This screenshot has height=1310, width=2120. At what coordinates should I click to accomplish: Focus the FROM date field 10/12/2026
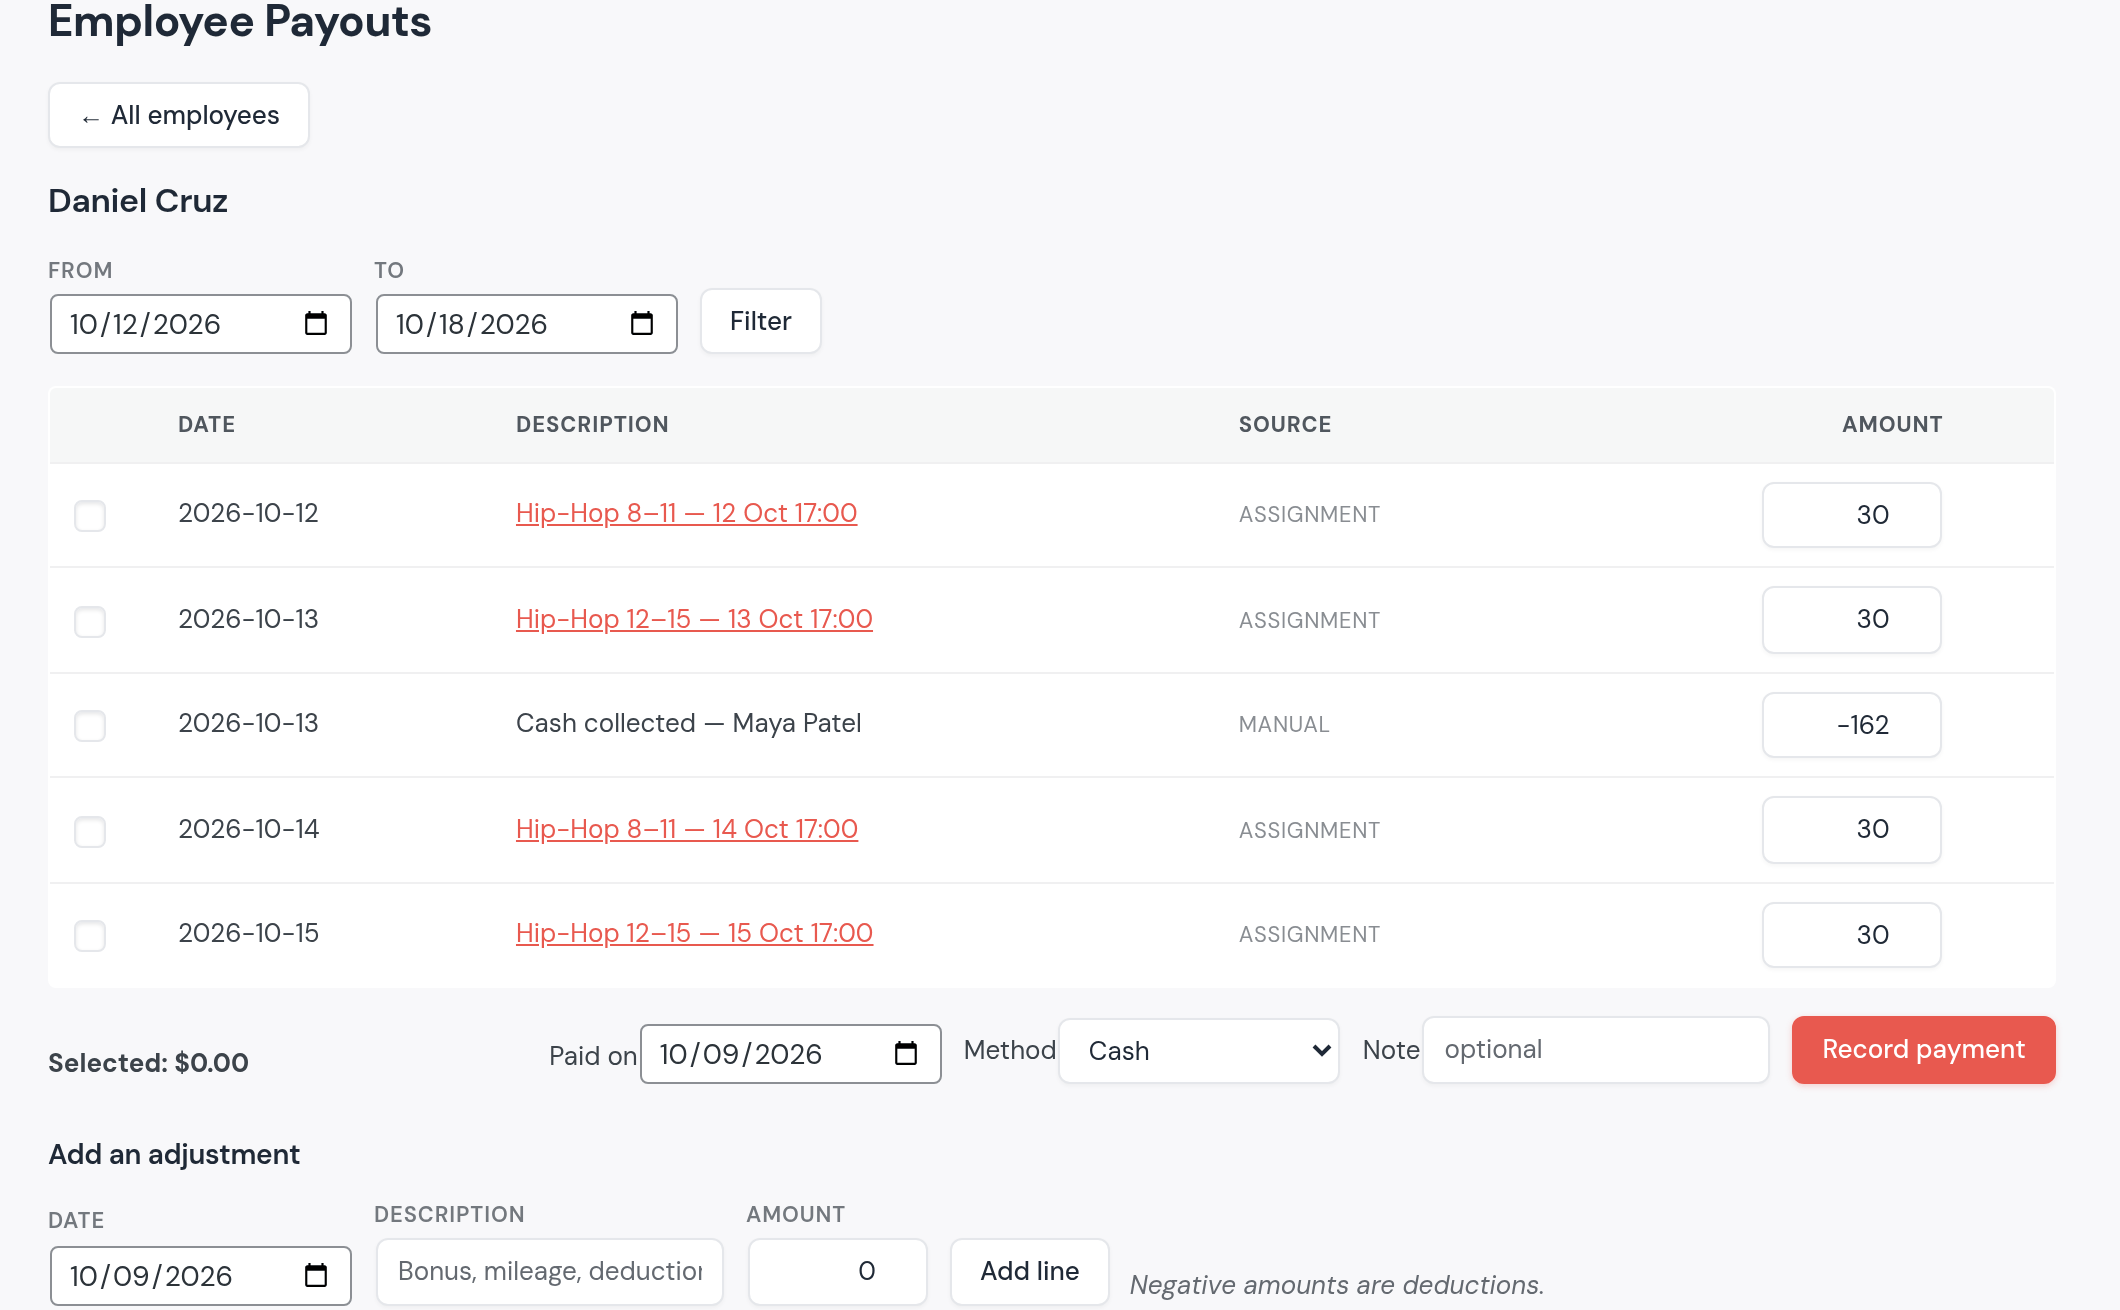tap(201, 324)
